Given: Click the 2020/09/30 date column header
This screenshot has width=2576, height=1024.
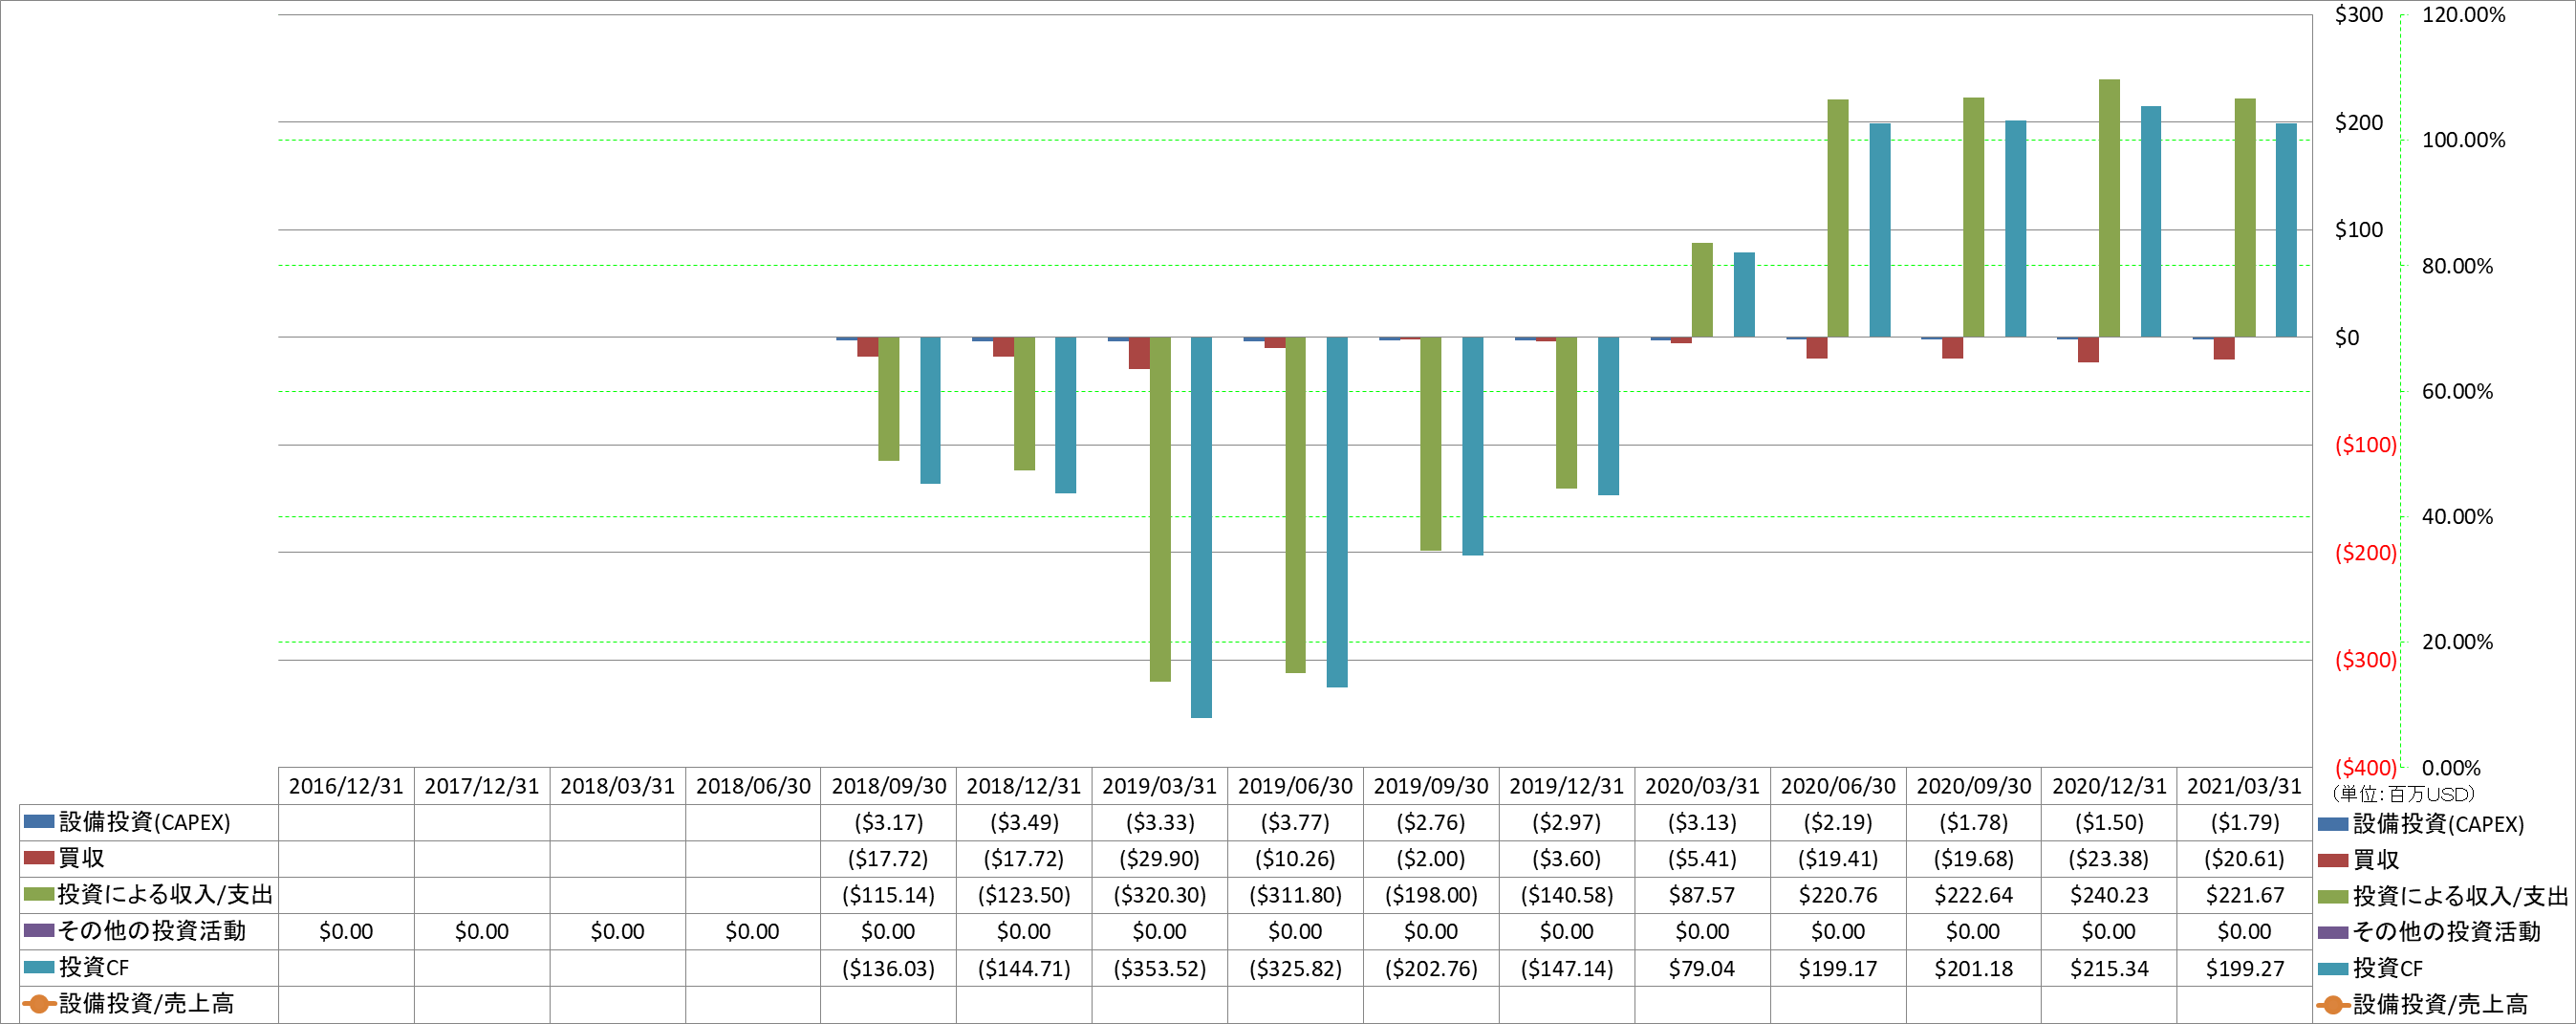Looking at the screenshot, I should coord(1973,786).
